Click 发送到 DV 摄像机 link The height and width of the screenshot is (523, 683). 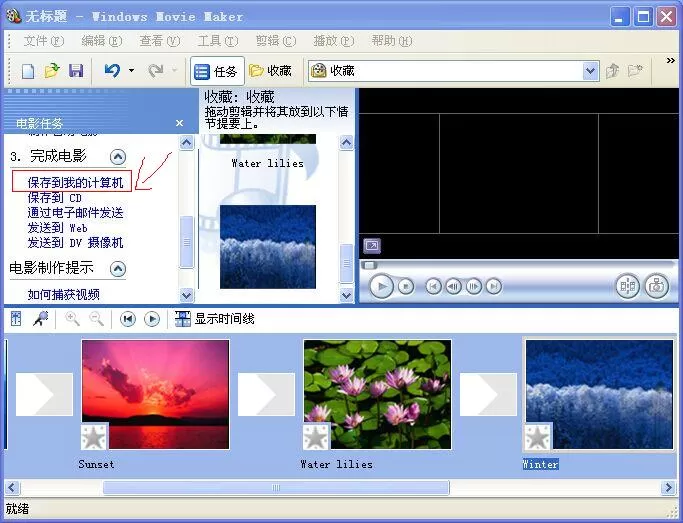tap(75, 243)
